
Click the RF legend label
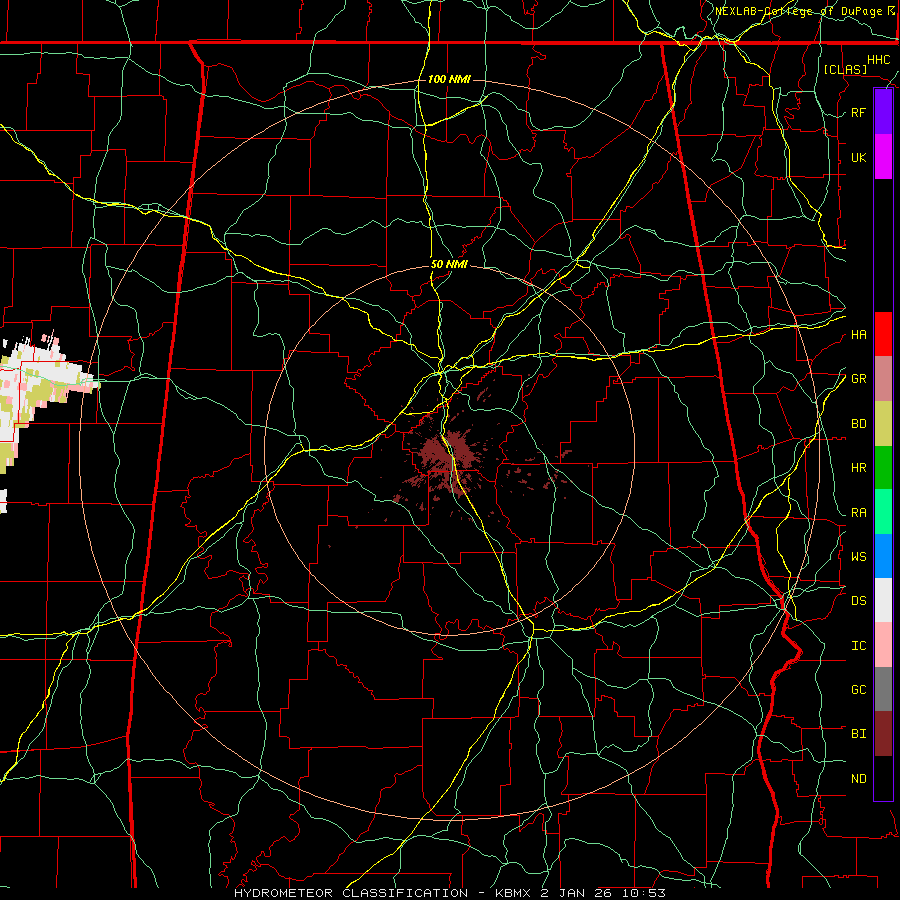point(858,112)
